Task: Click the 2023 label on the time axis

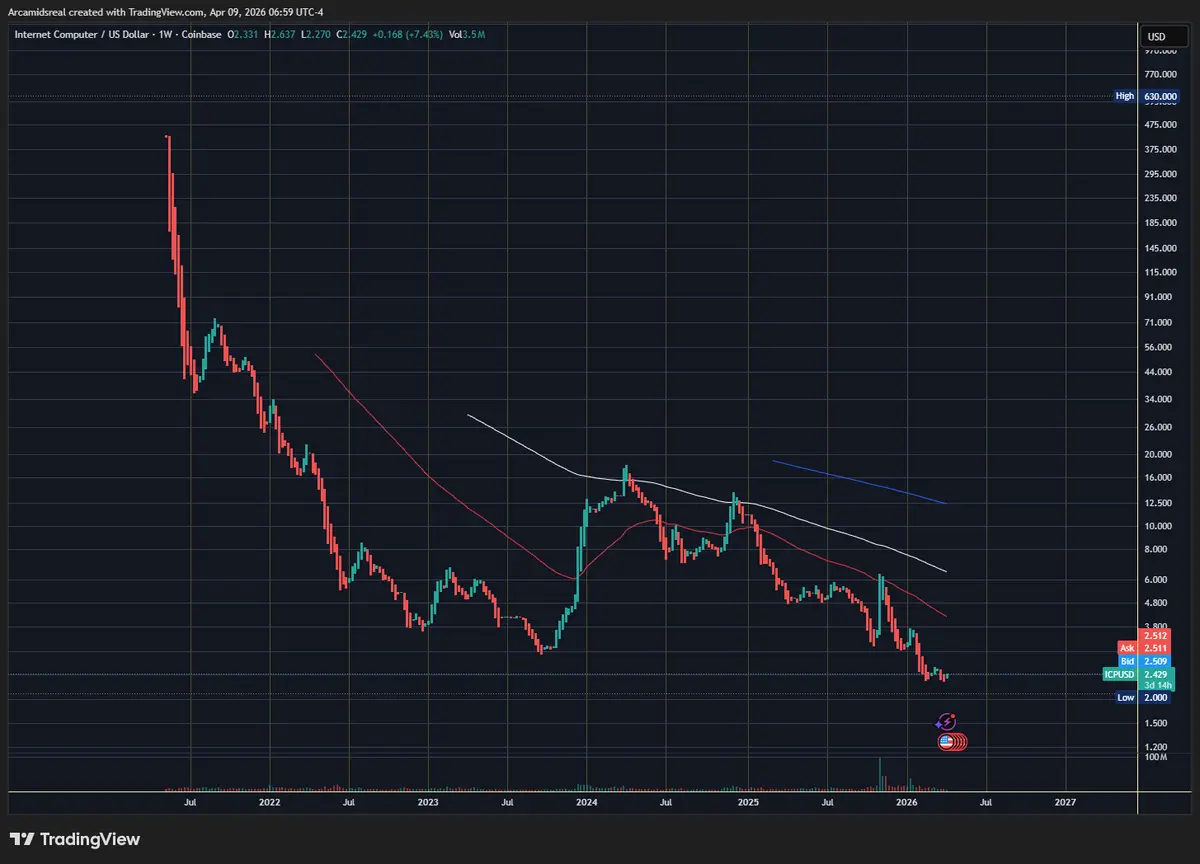Action: click(428, 802)
